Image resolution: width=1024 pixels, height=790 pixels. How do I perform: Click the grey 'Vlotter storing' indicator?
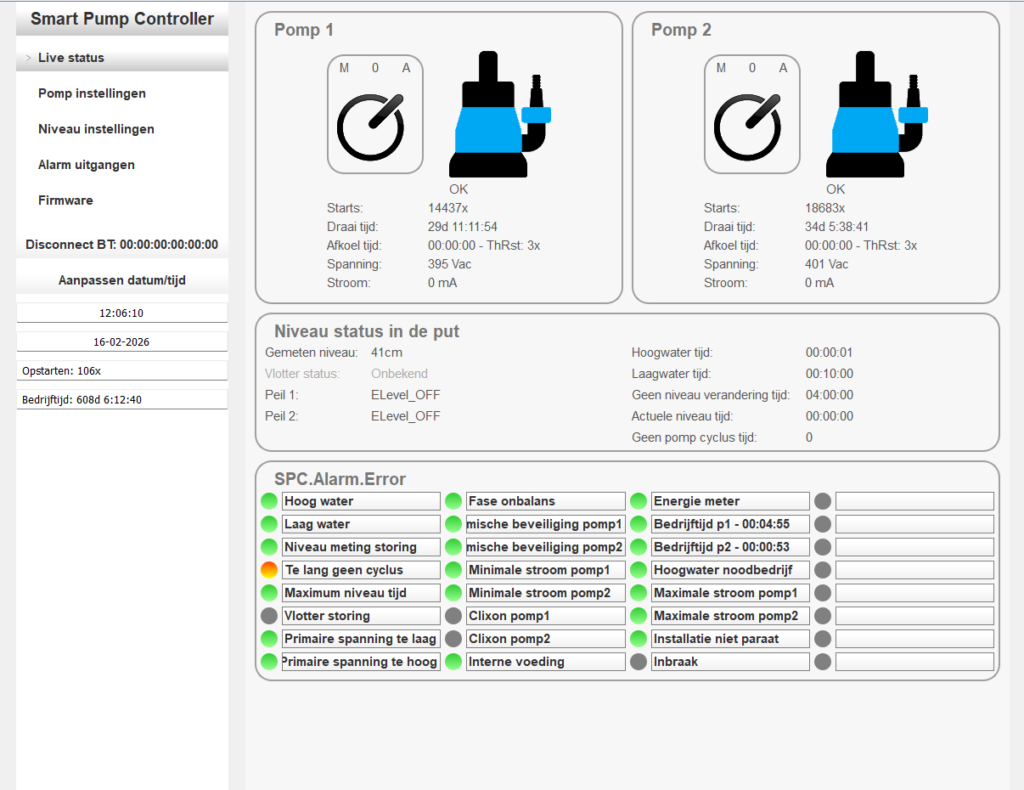click(269, 616)
